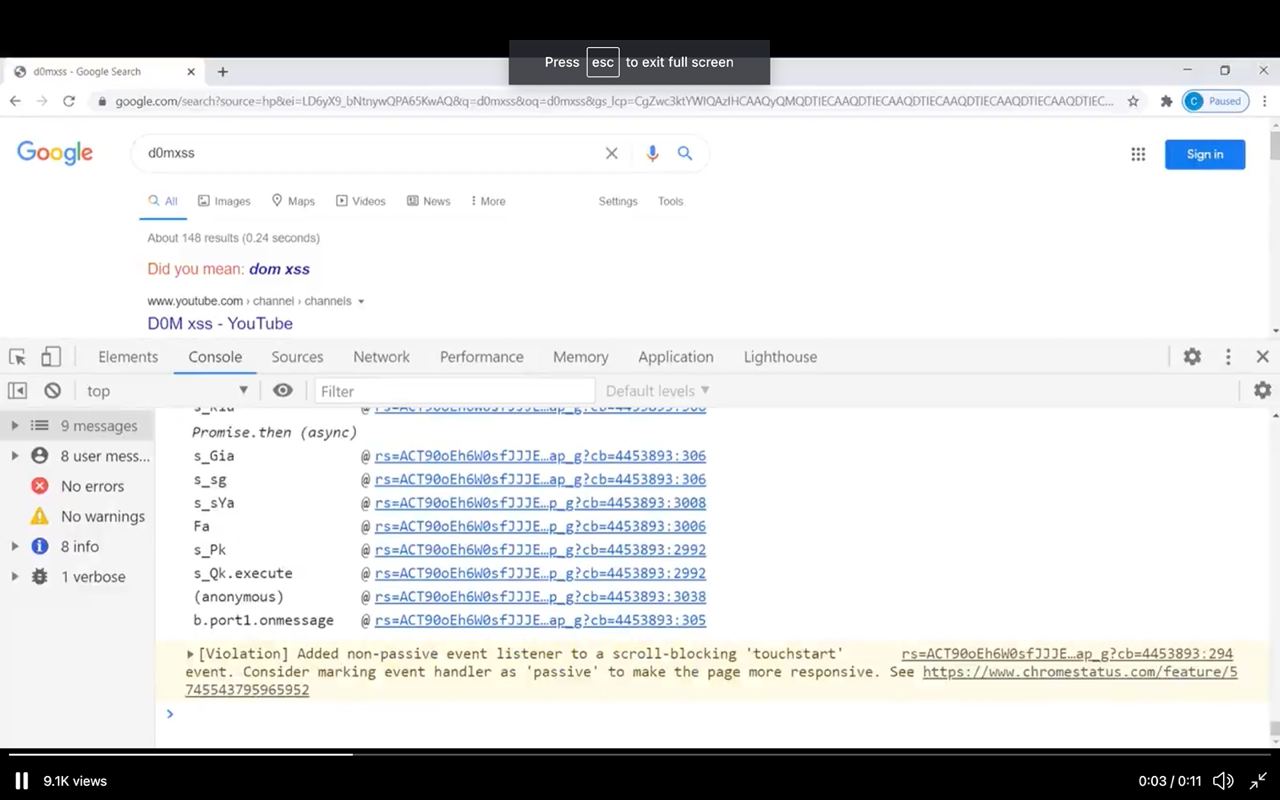Screen dimensions: 1280x800
Task: Click the 'dom xss' suggestion link
Action: tap(279, 269)
